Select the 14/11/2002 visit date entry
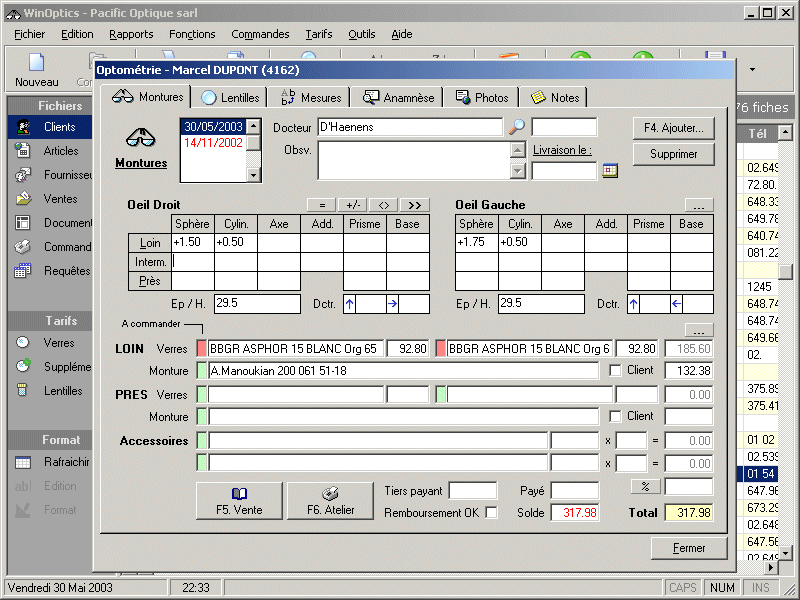 pos(212,143)
